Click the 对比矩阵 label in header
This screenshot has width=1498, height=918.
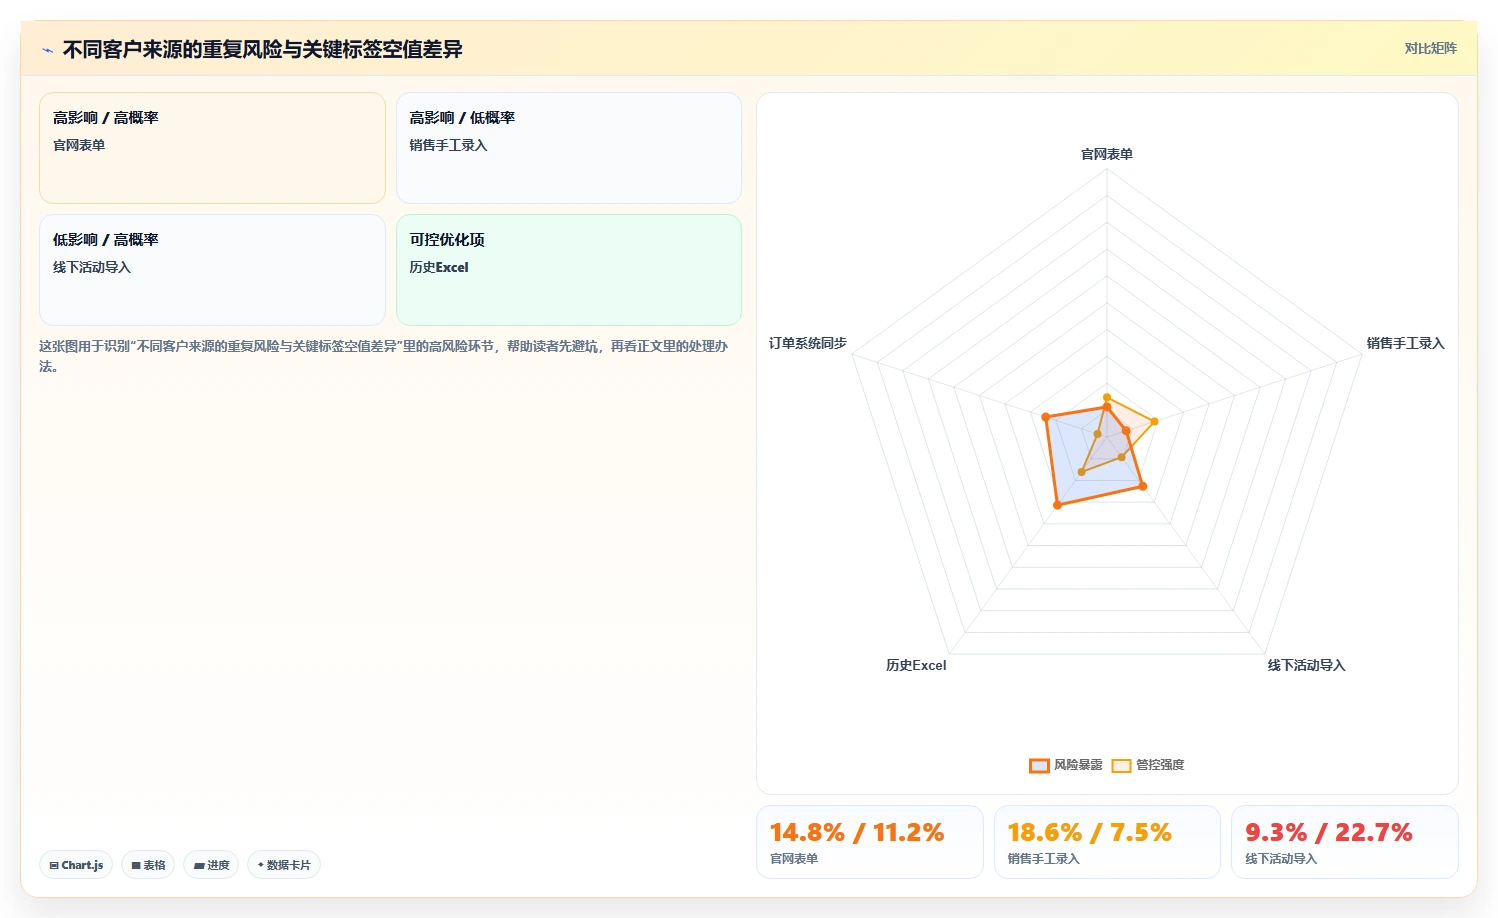click(1430, 48)
